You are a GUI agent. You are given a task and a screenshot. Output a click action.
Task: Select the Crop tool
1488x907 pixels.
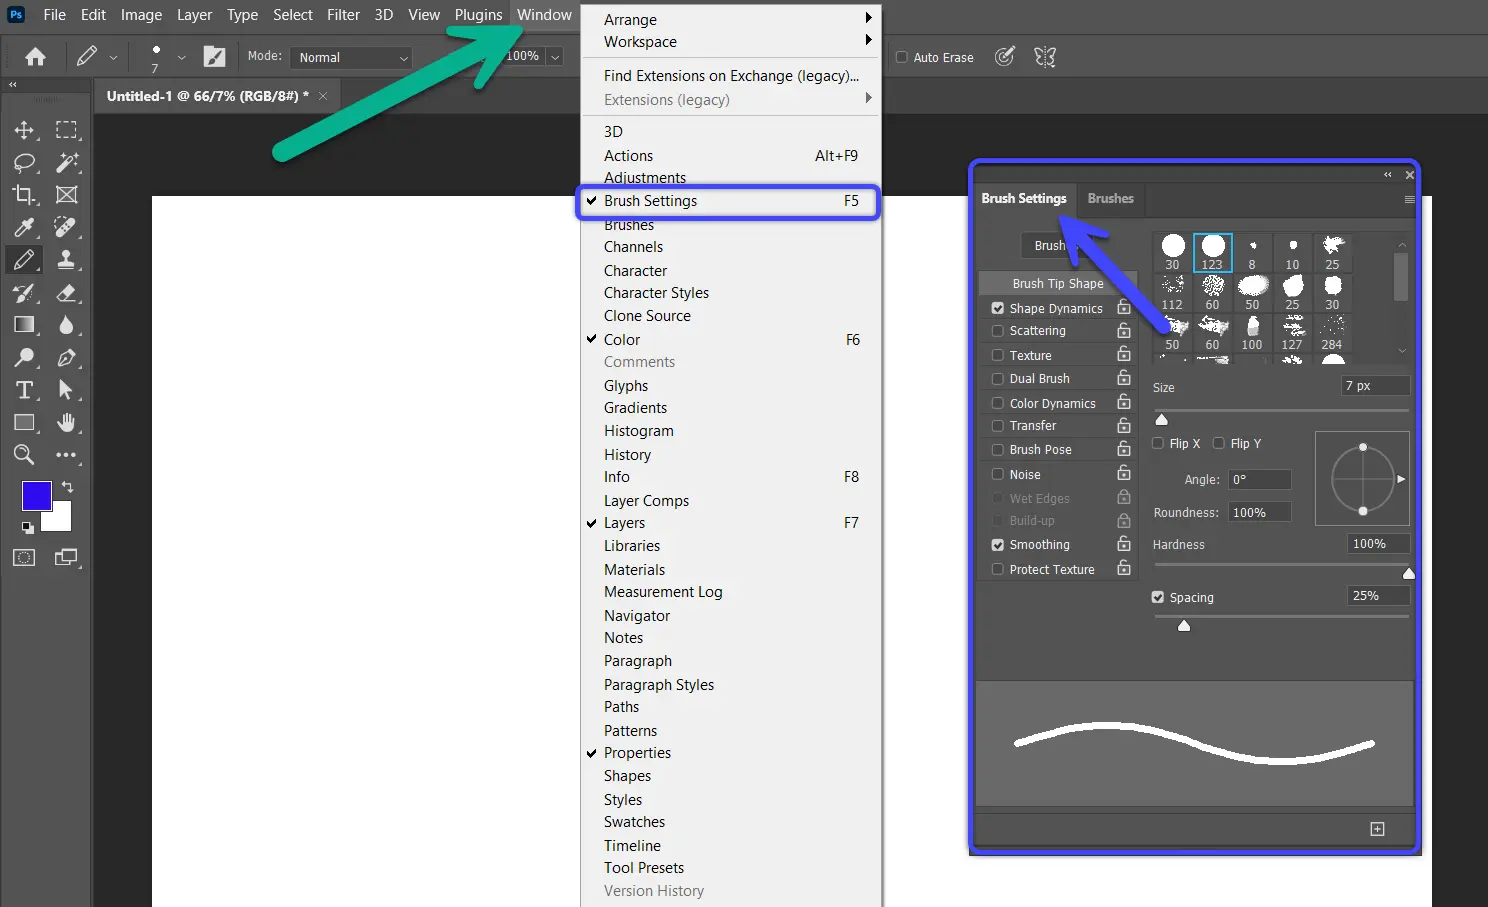point(24,195)
